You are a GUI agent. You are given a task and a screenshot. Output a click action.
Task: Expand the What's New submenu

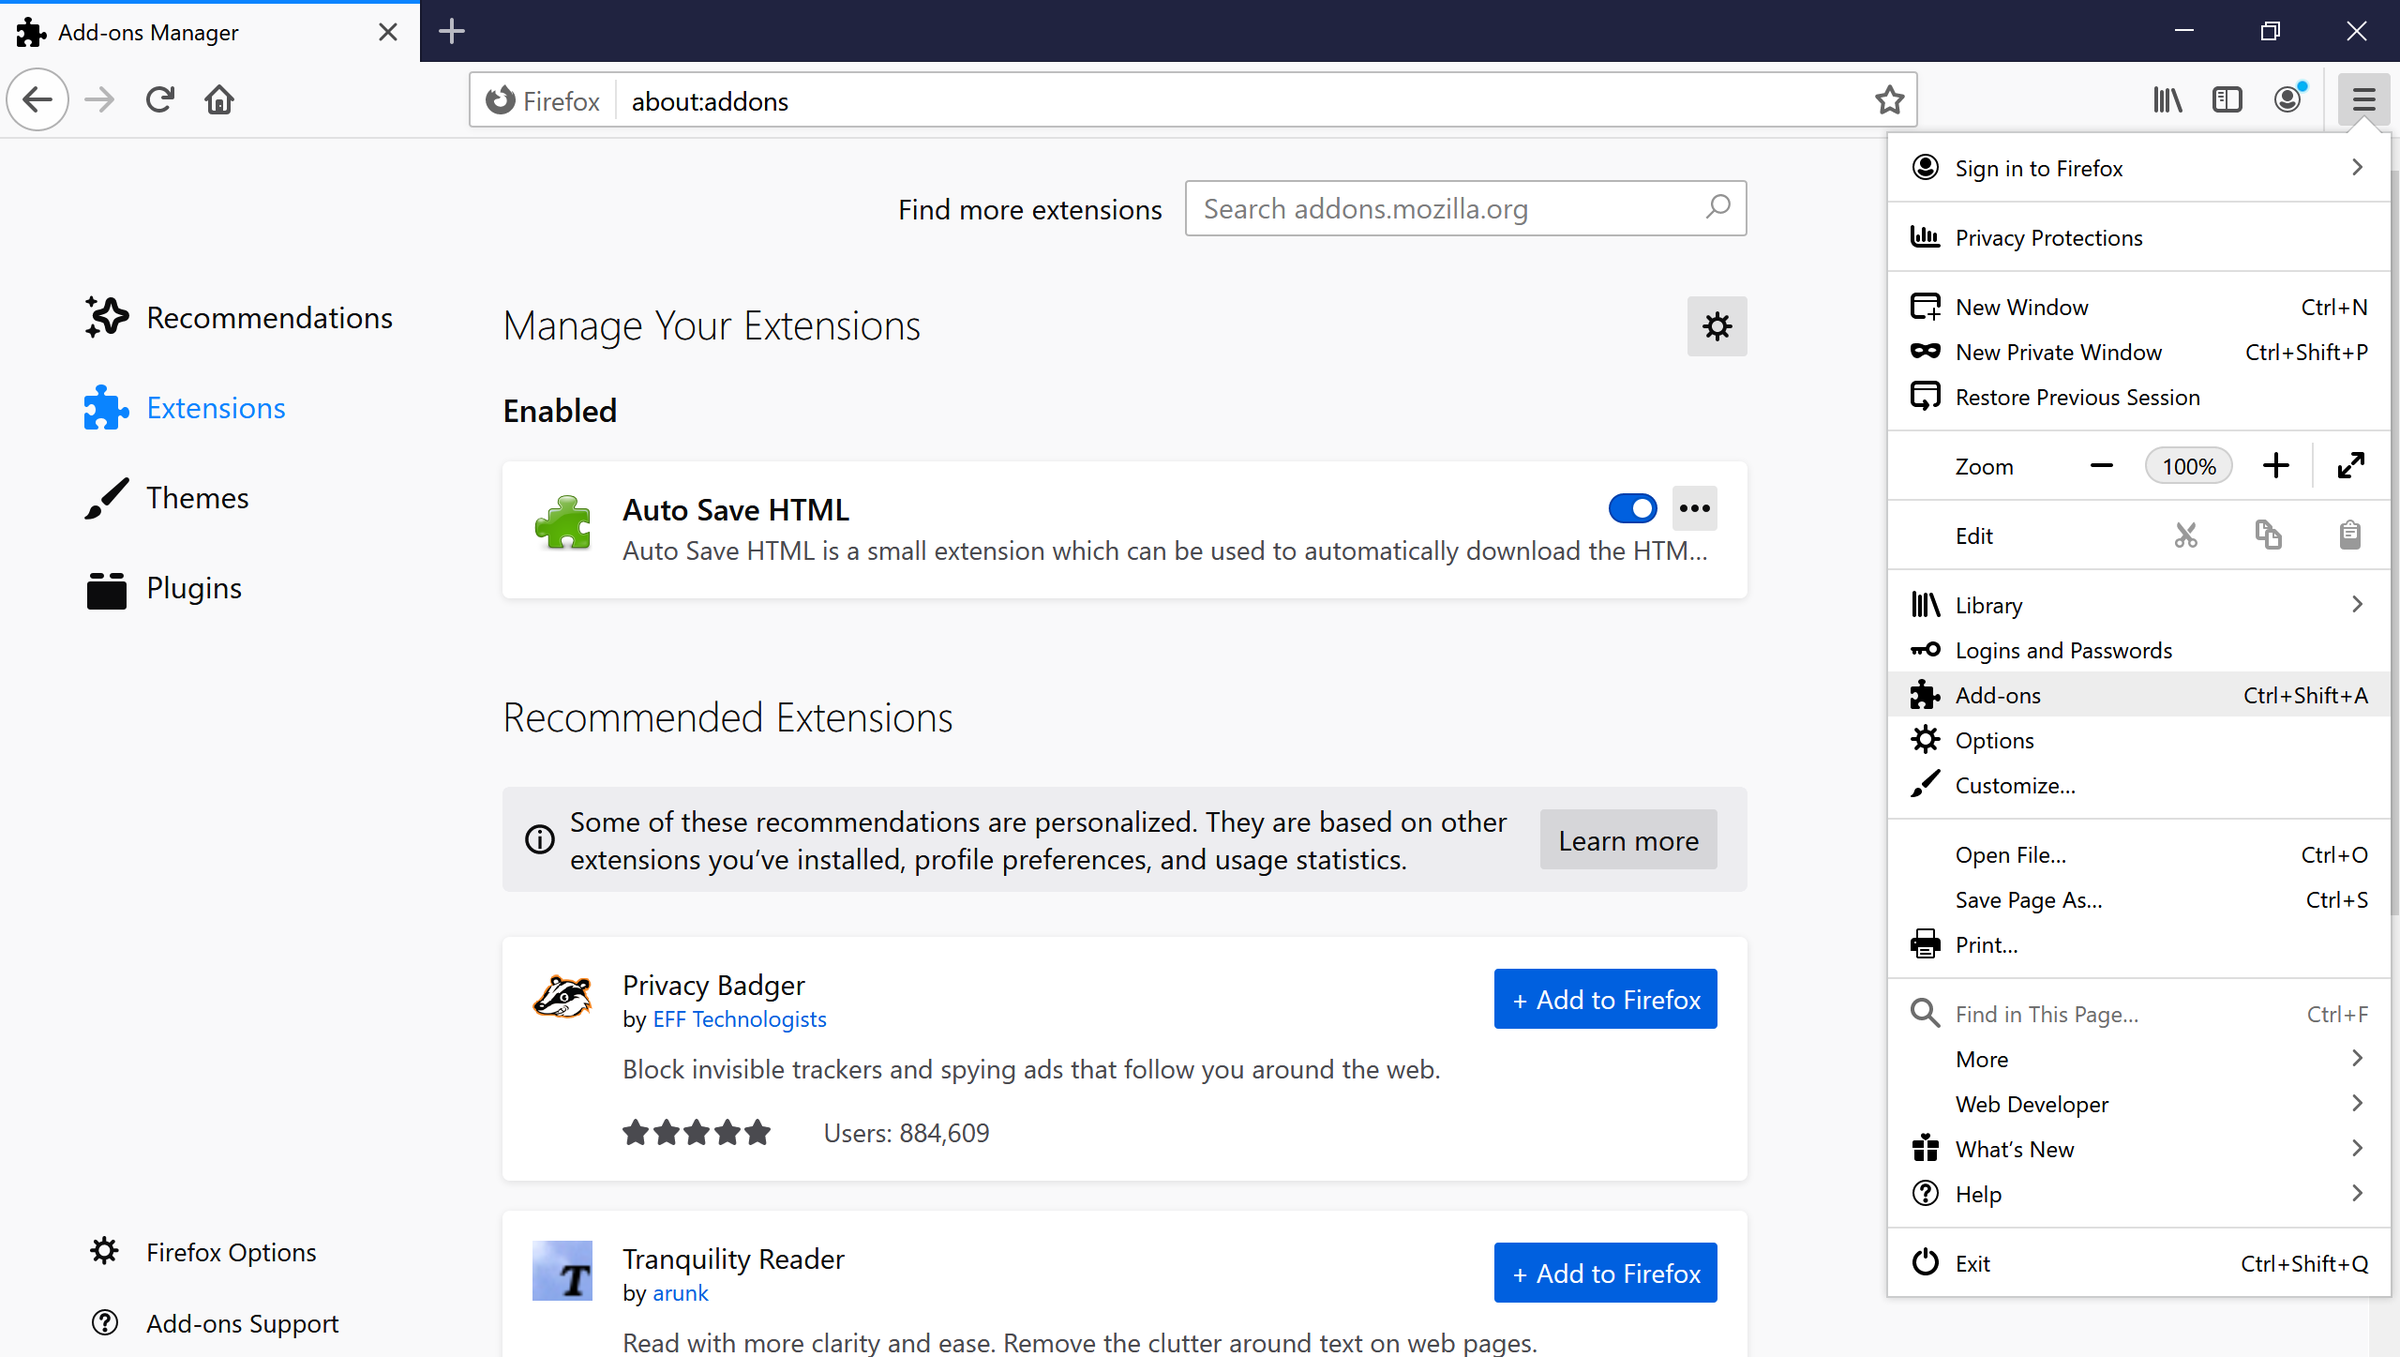pyautogui.click(x=2357, y=1149)
